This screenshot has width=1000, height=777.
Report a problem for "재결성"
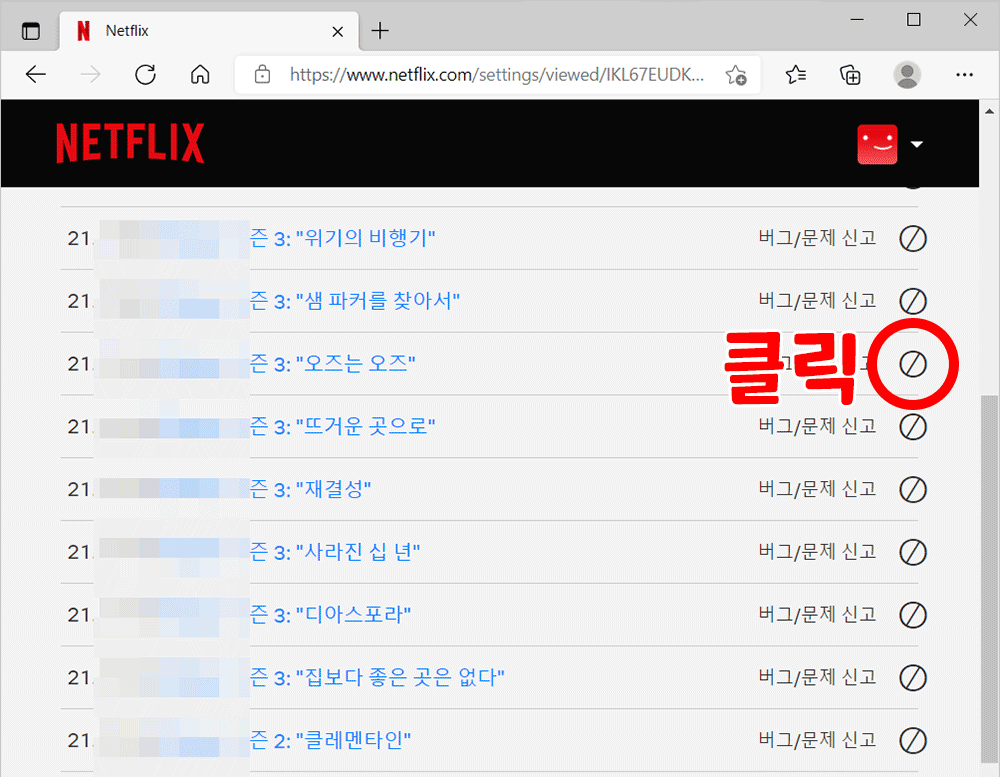pos(817,489)
